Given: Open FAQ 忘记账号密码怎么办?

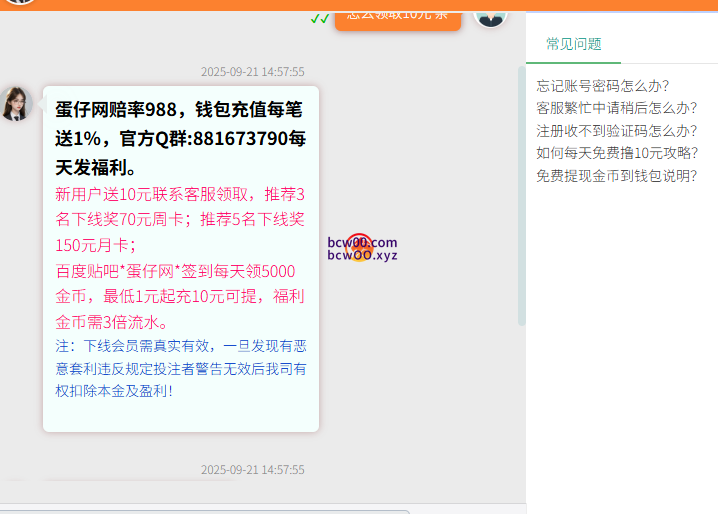Looking at the screenshot, I should point(603,86).
